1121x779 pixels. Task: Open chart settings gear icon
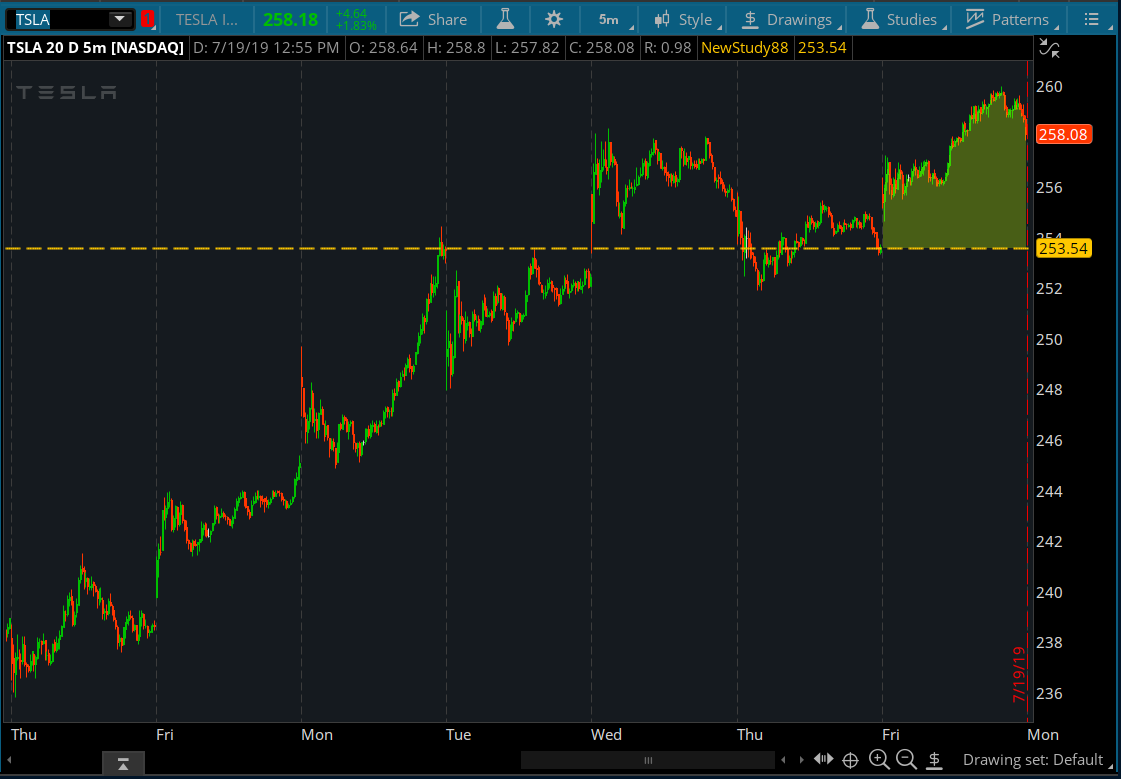554,19
